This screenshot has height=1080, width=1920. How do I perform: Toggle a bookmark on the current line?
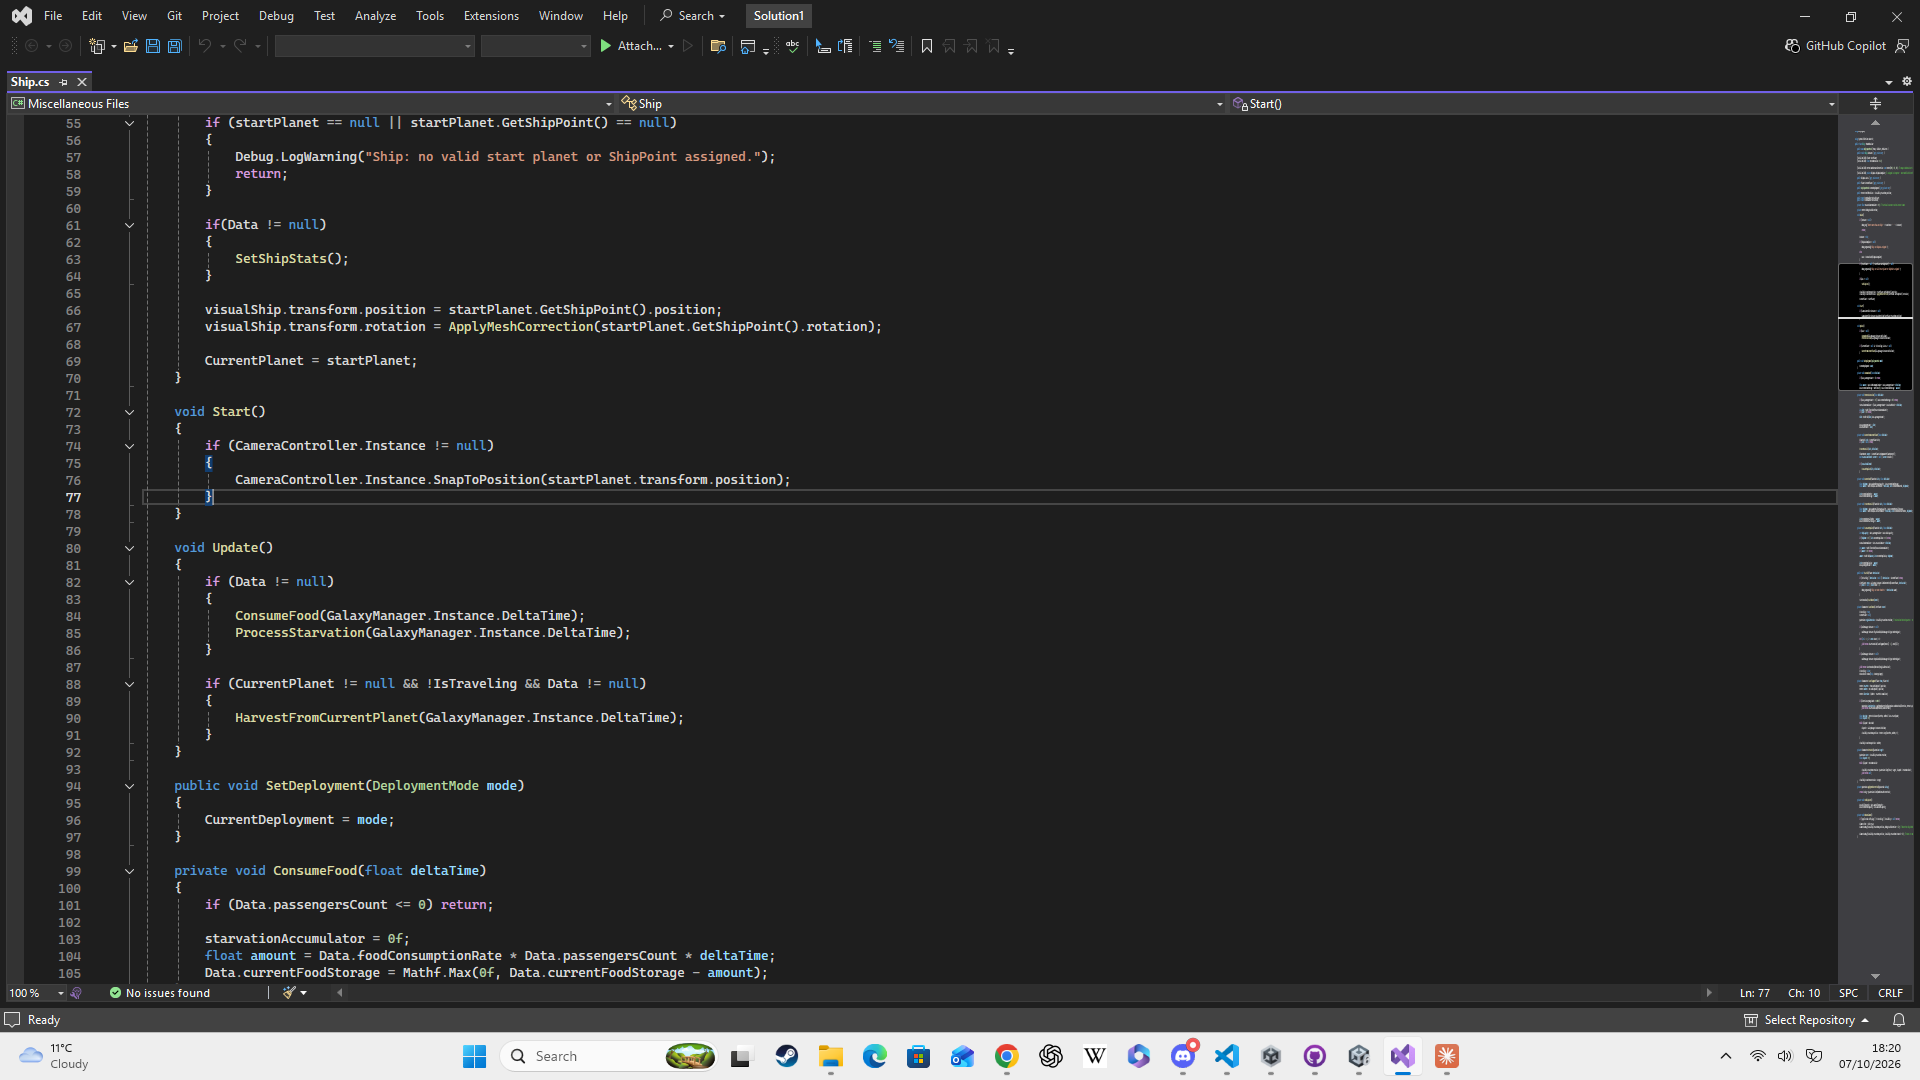point(927,46)
